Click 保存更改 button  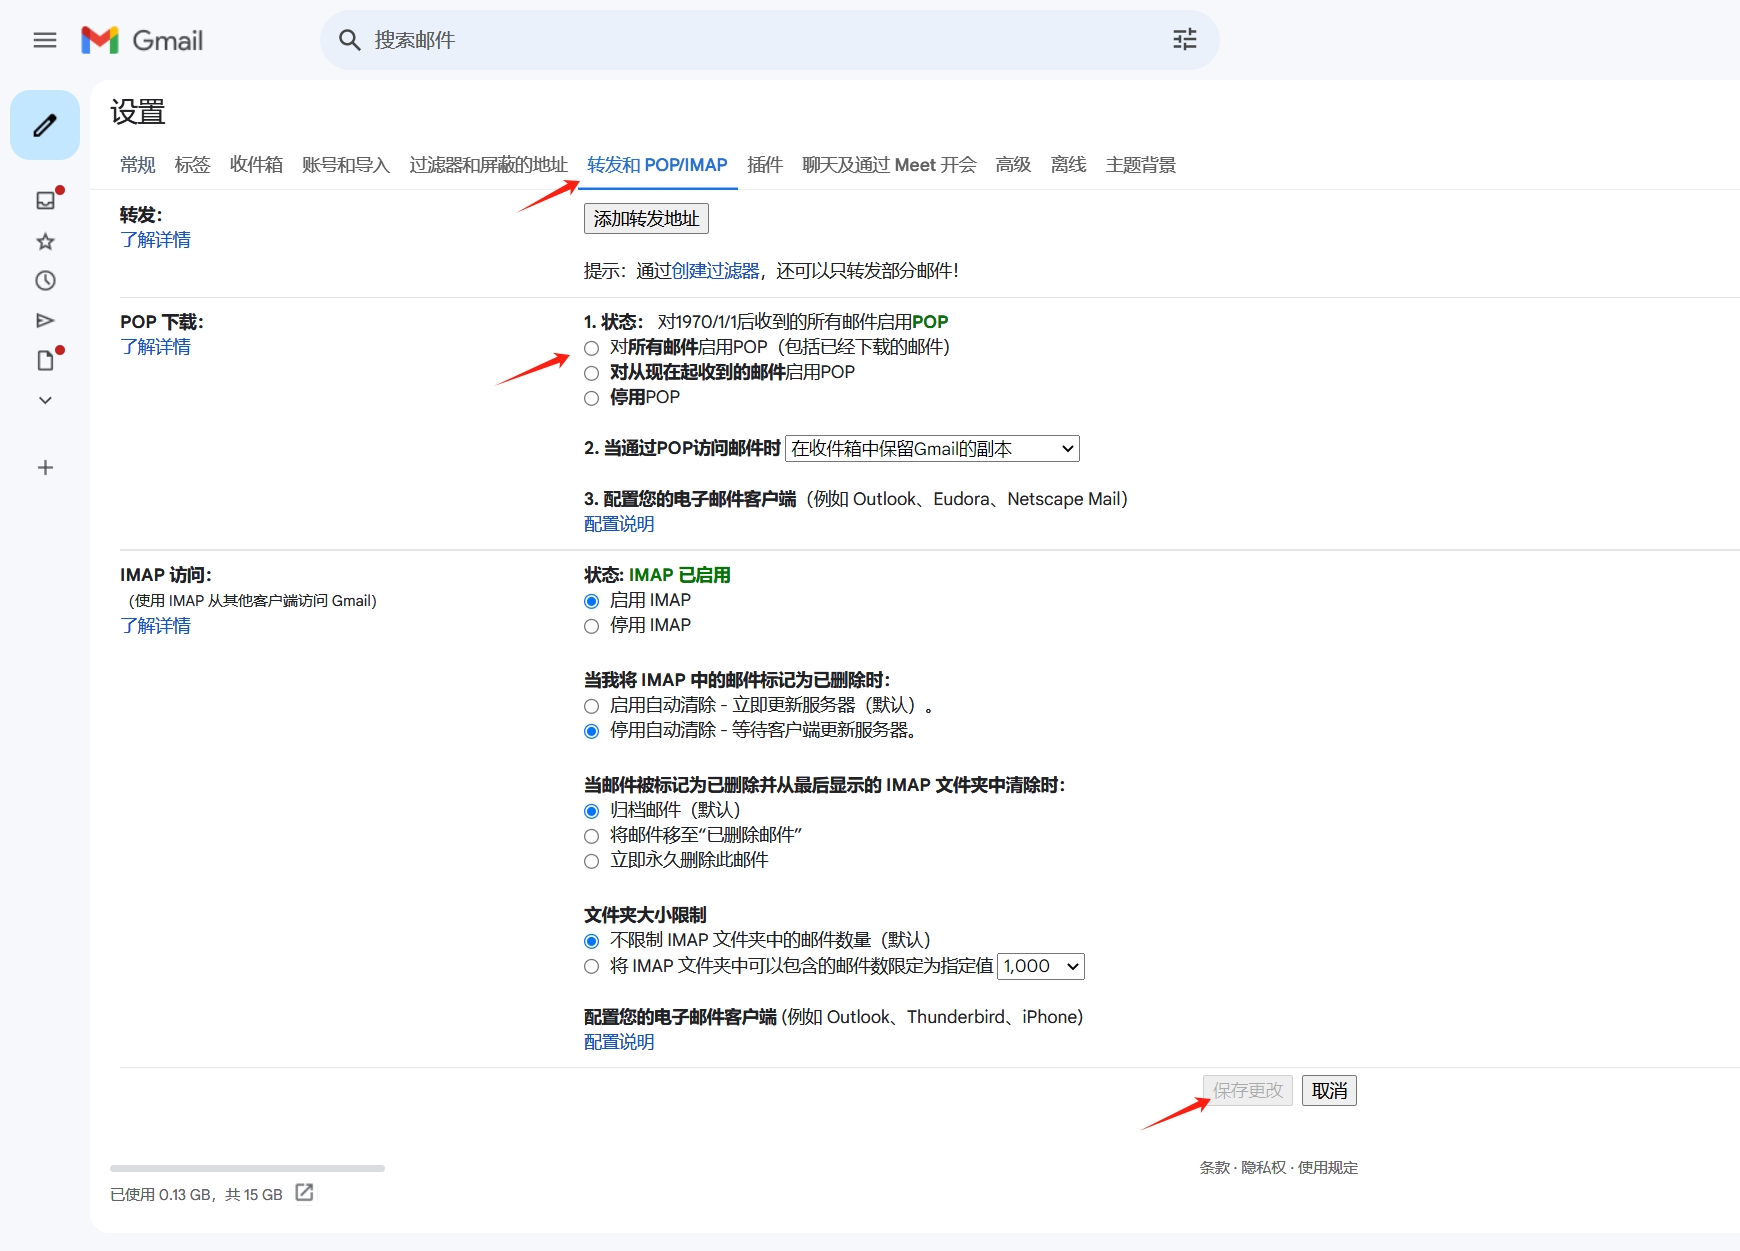point(1248,1091)
